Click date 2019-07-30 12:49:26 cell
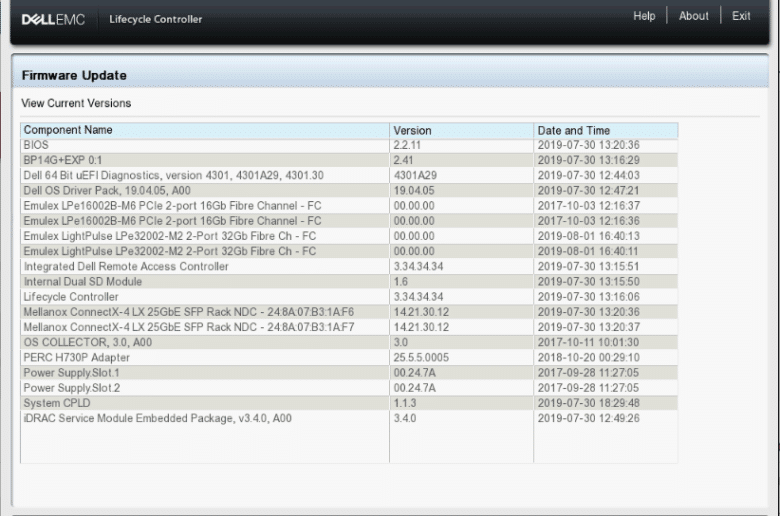The image size is (780, 516). (x=606, y=418)
